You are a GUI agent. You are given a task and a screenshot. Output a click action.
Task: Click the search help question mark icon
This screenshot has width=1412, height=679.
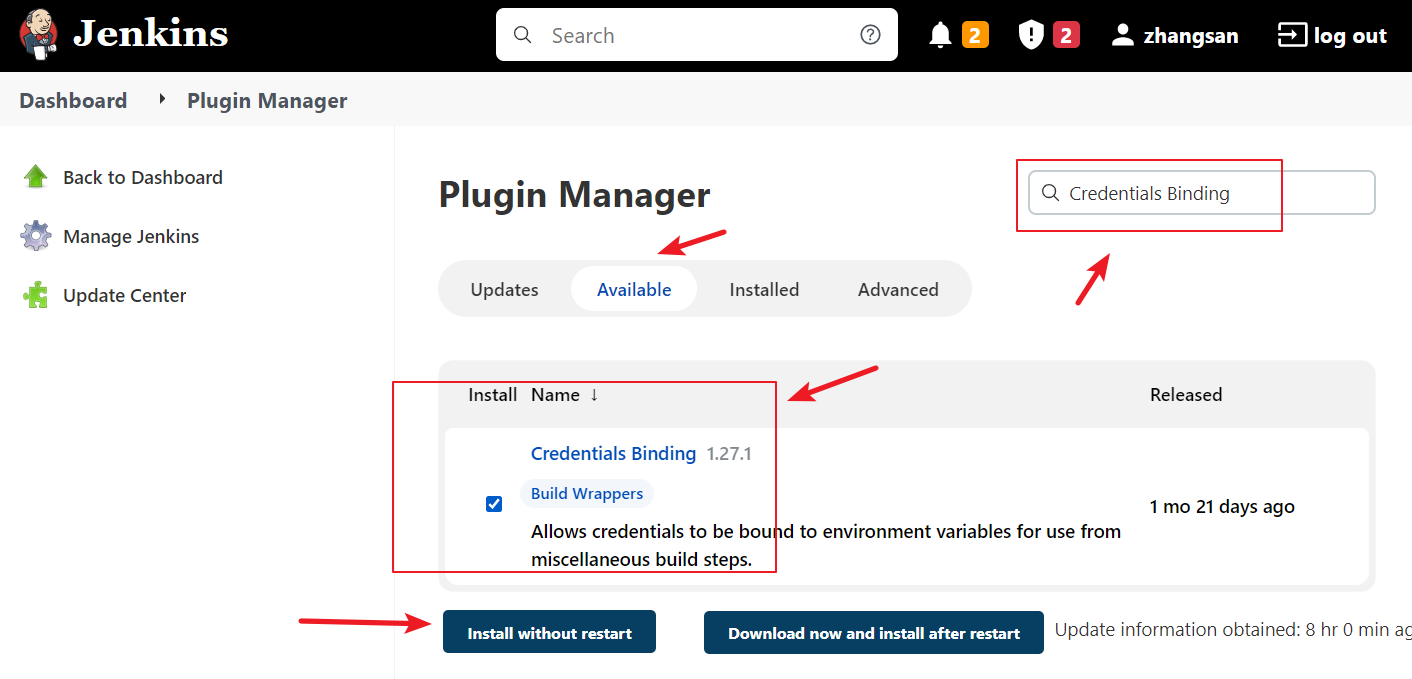[870, 35]
